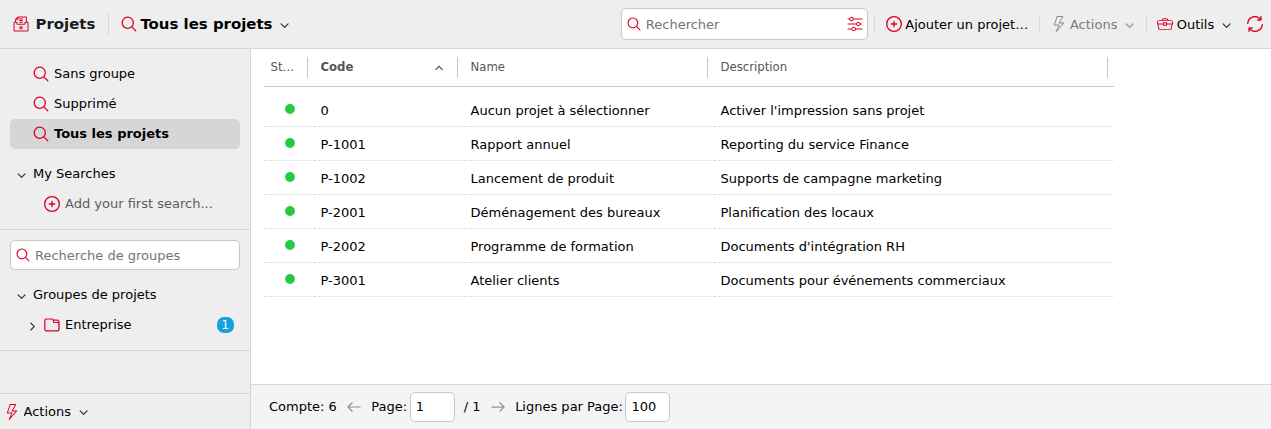Select Supprimé search

click(125, 104)
